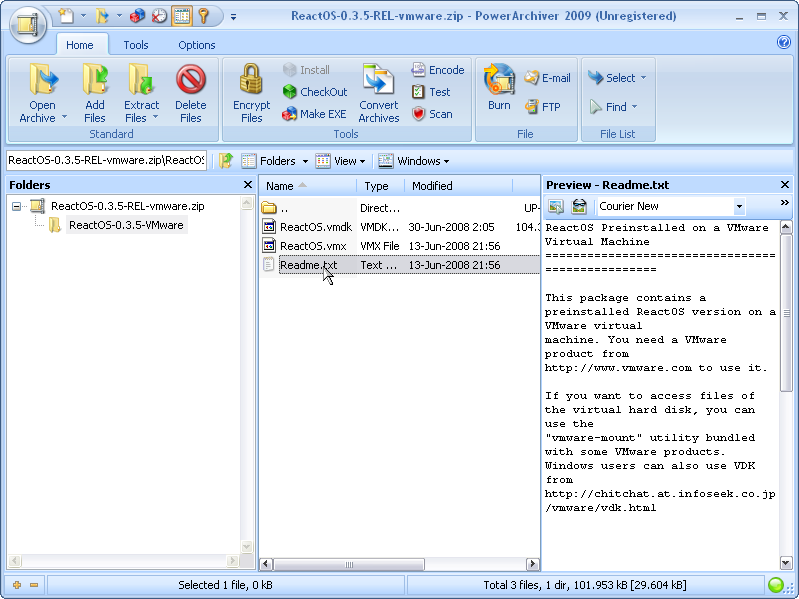The height and width of the screenshot is (599, 799).
Task: Click the second preview toolbar icon
Action: pyautogui.click(x=579, y=206)
